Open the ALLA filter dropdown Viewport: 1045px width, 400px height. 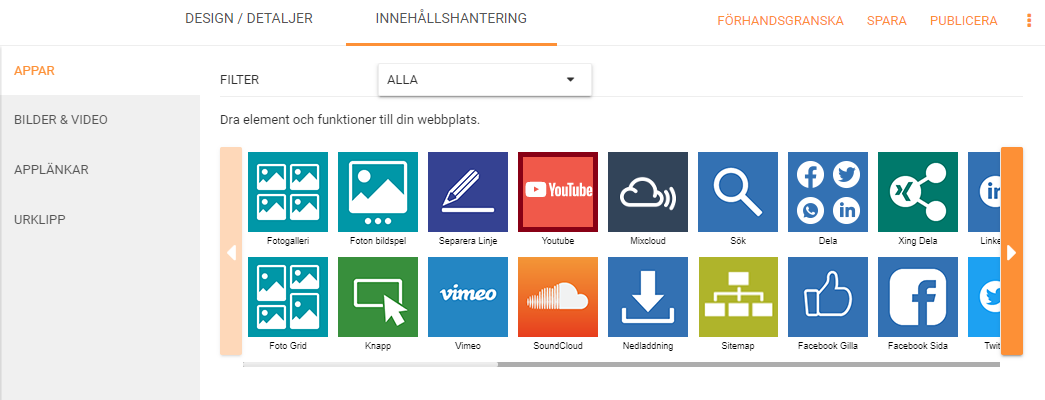(485, 80)
